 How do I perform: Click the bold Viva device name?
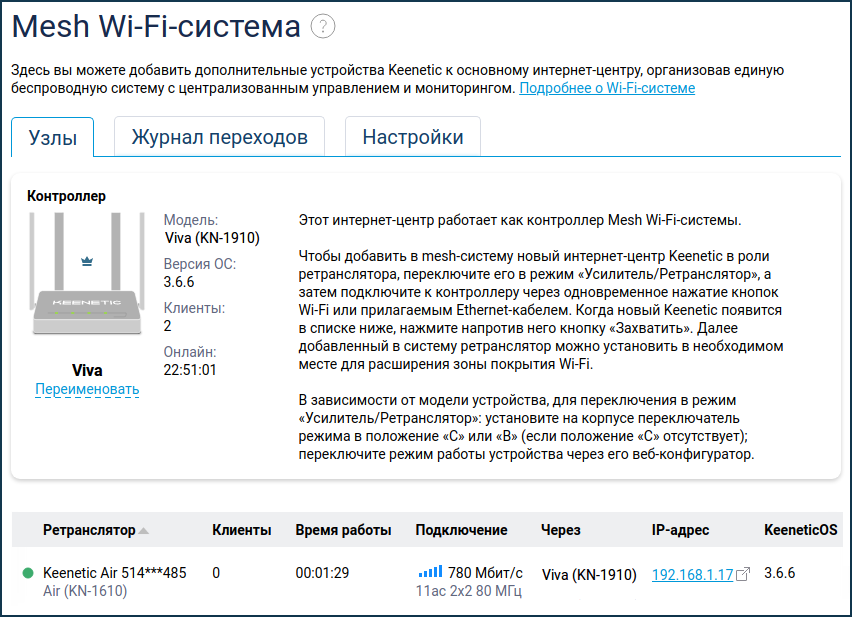coord(87,370)
